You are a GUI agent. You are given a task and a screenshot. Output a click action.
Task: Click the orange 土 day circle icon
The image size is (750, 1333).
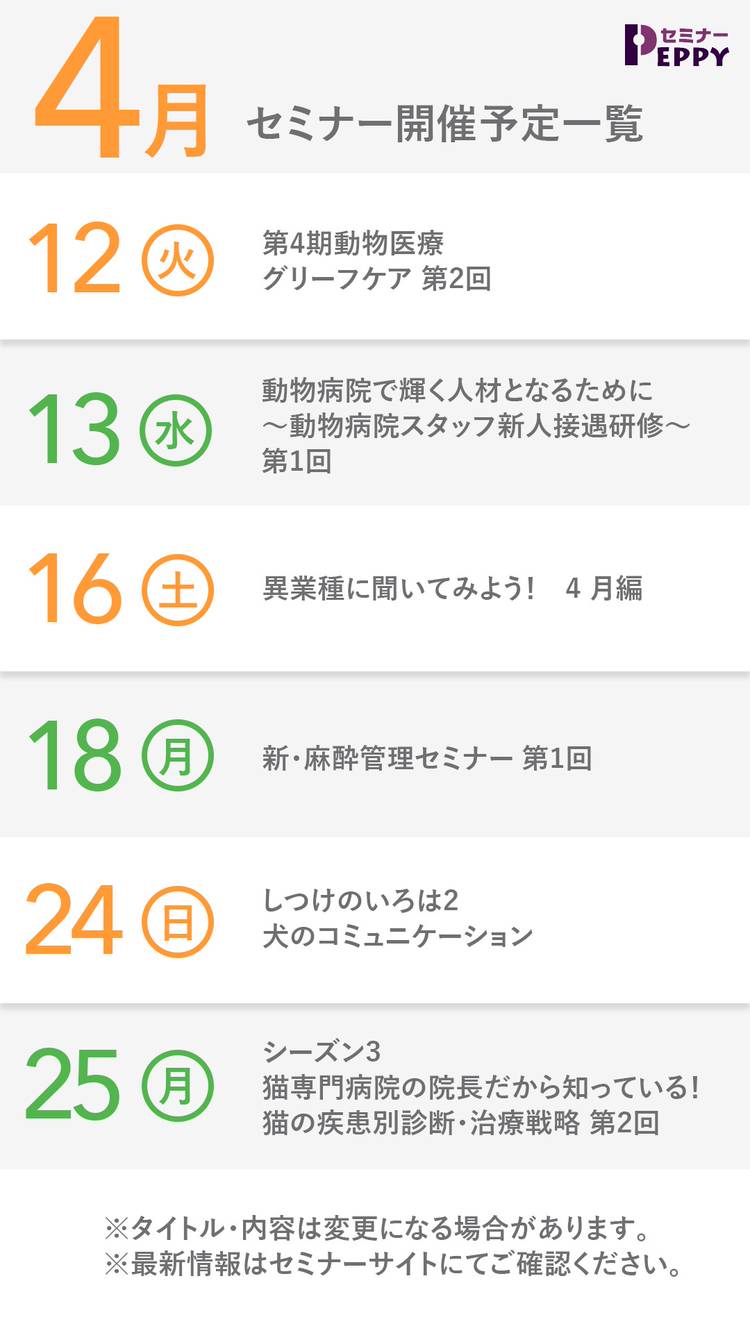177,590
